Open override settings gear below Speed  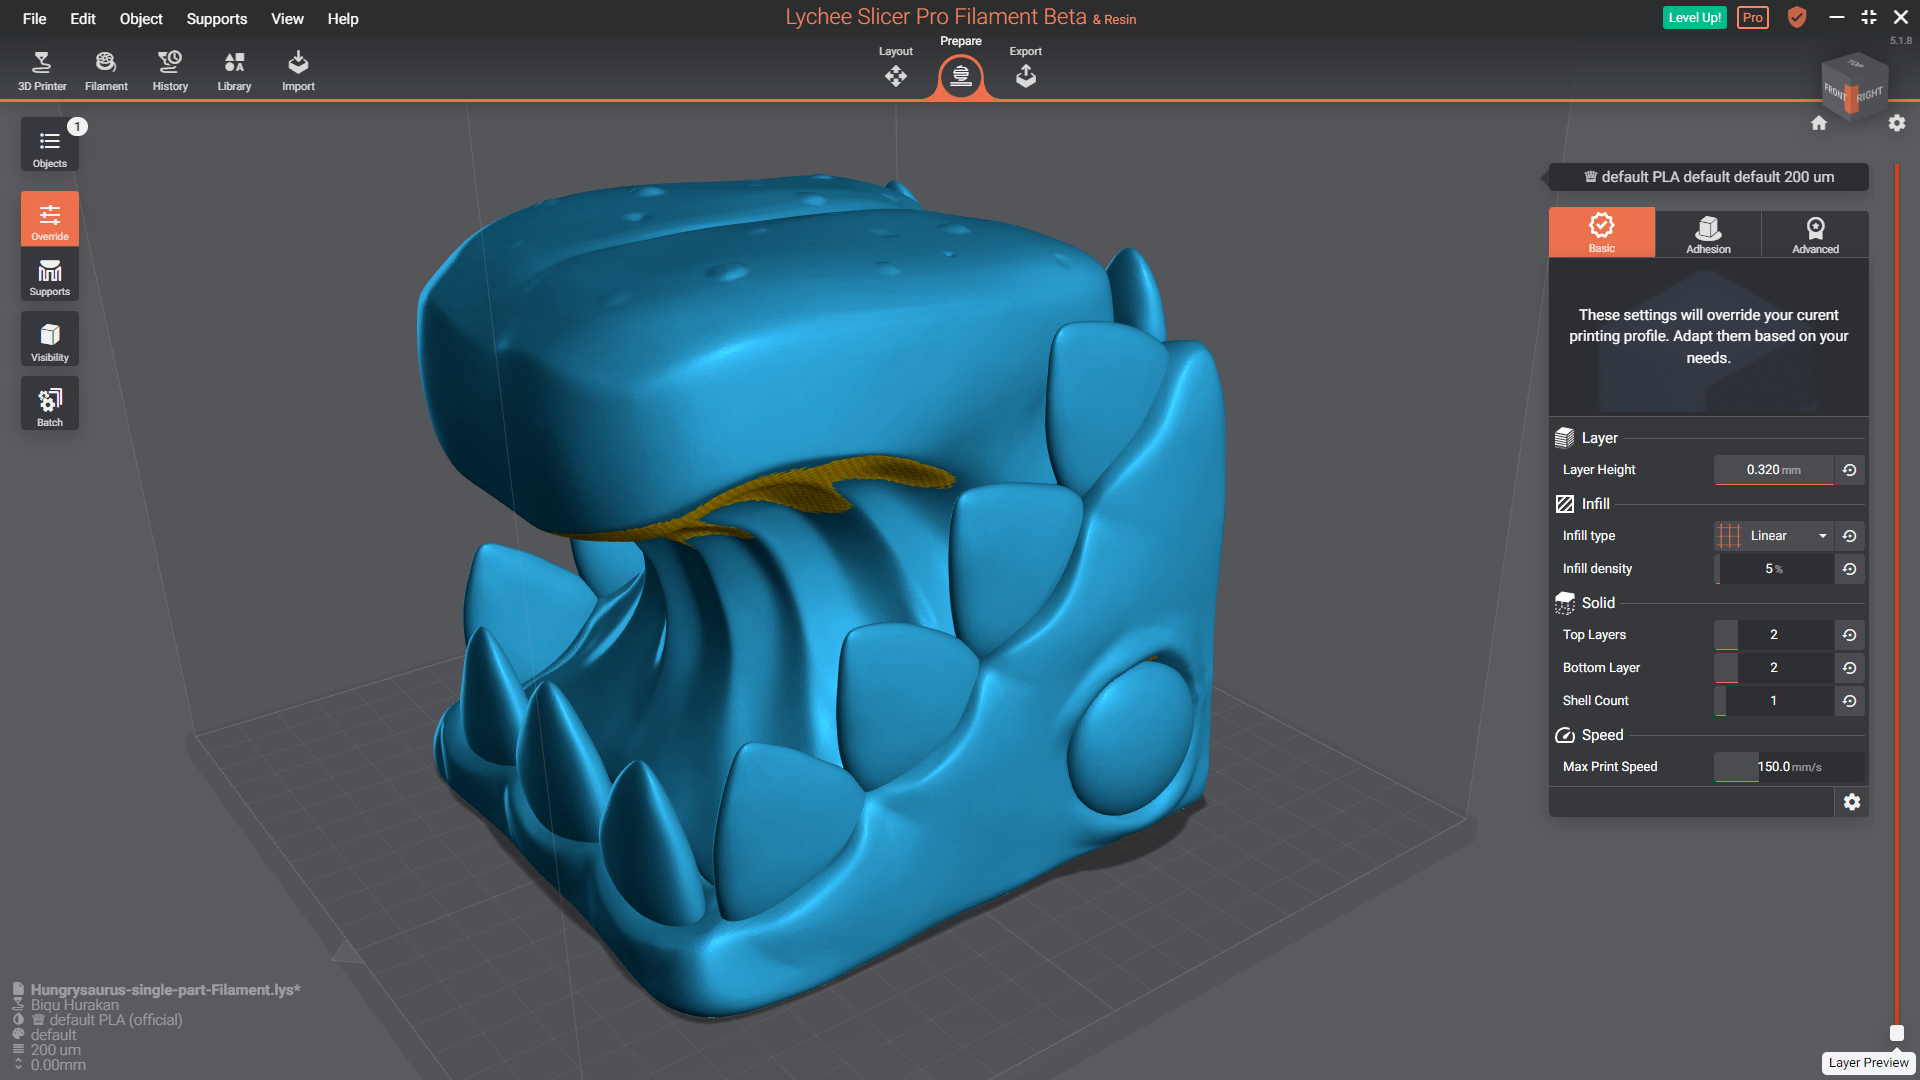1852,802
